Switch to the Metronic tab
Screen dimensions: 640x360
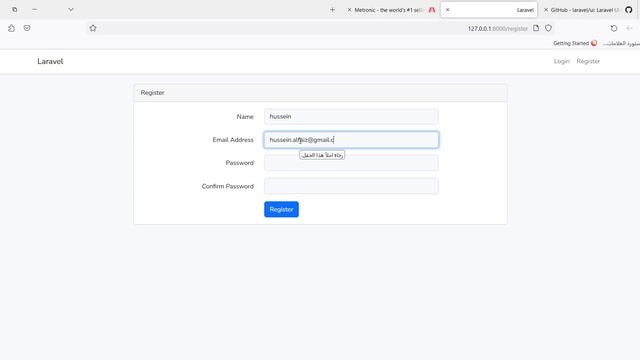pyautogui.click(x=391, y=10)
